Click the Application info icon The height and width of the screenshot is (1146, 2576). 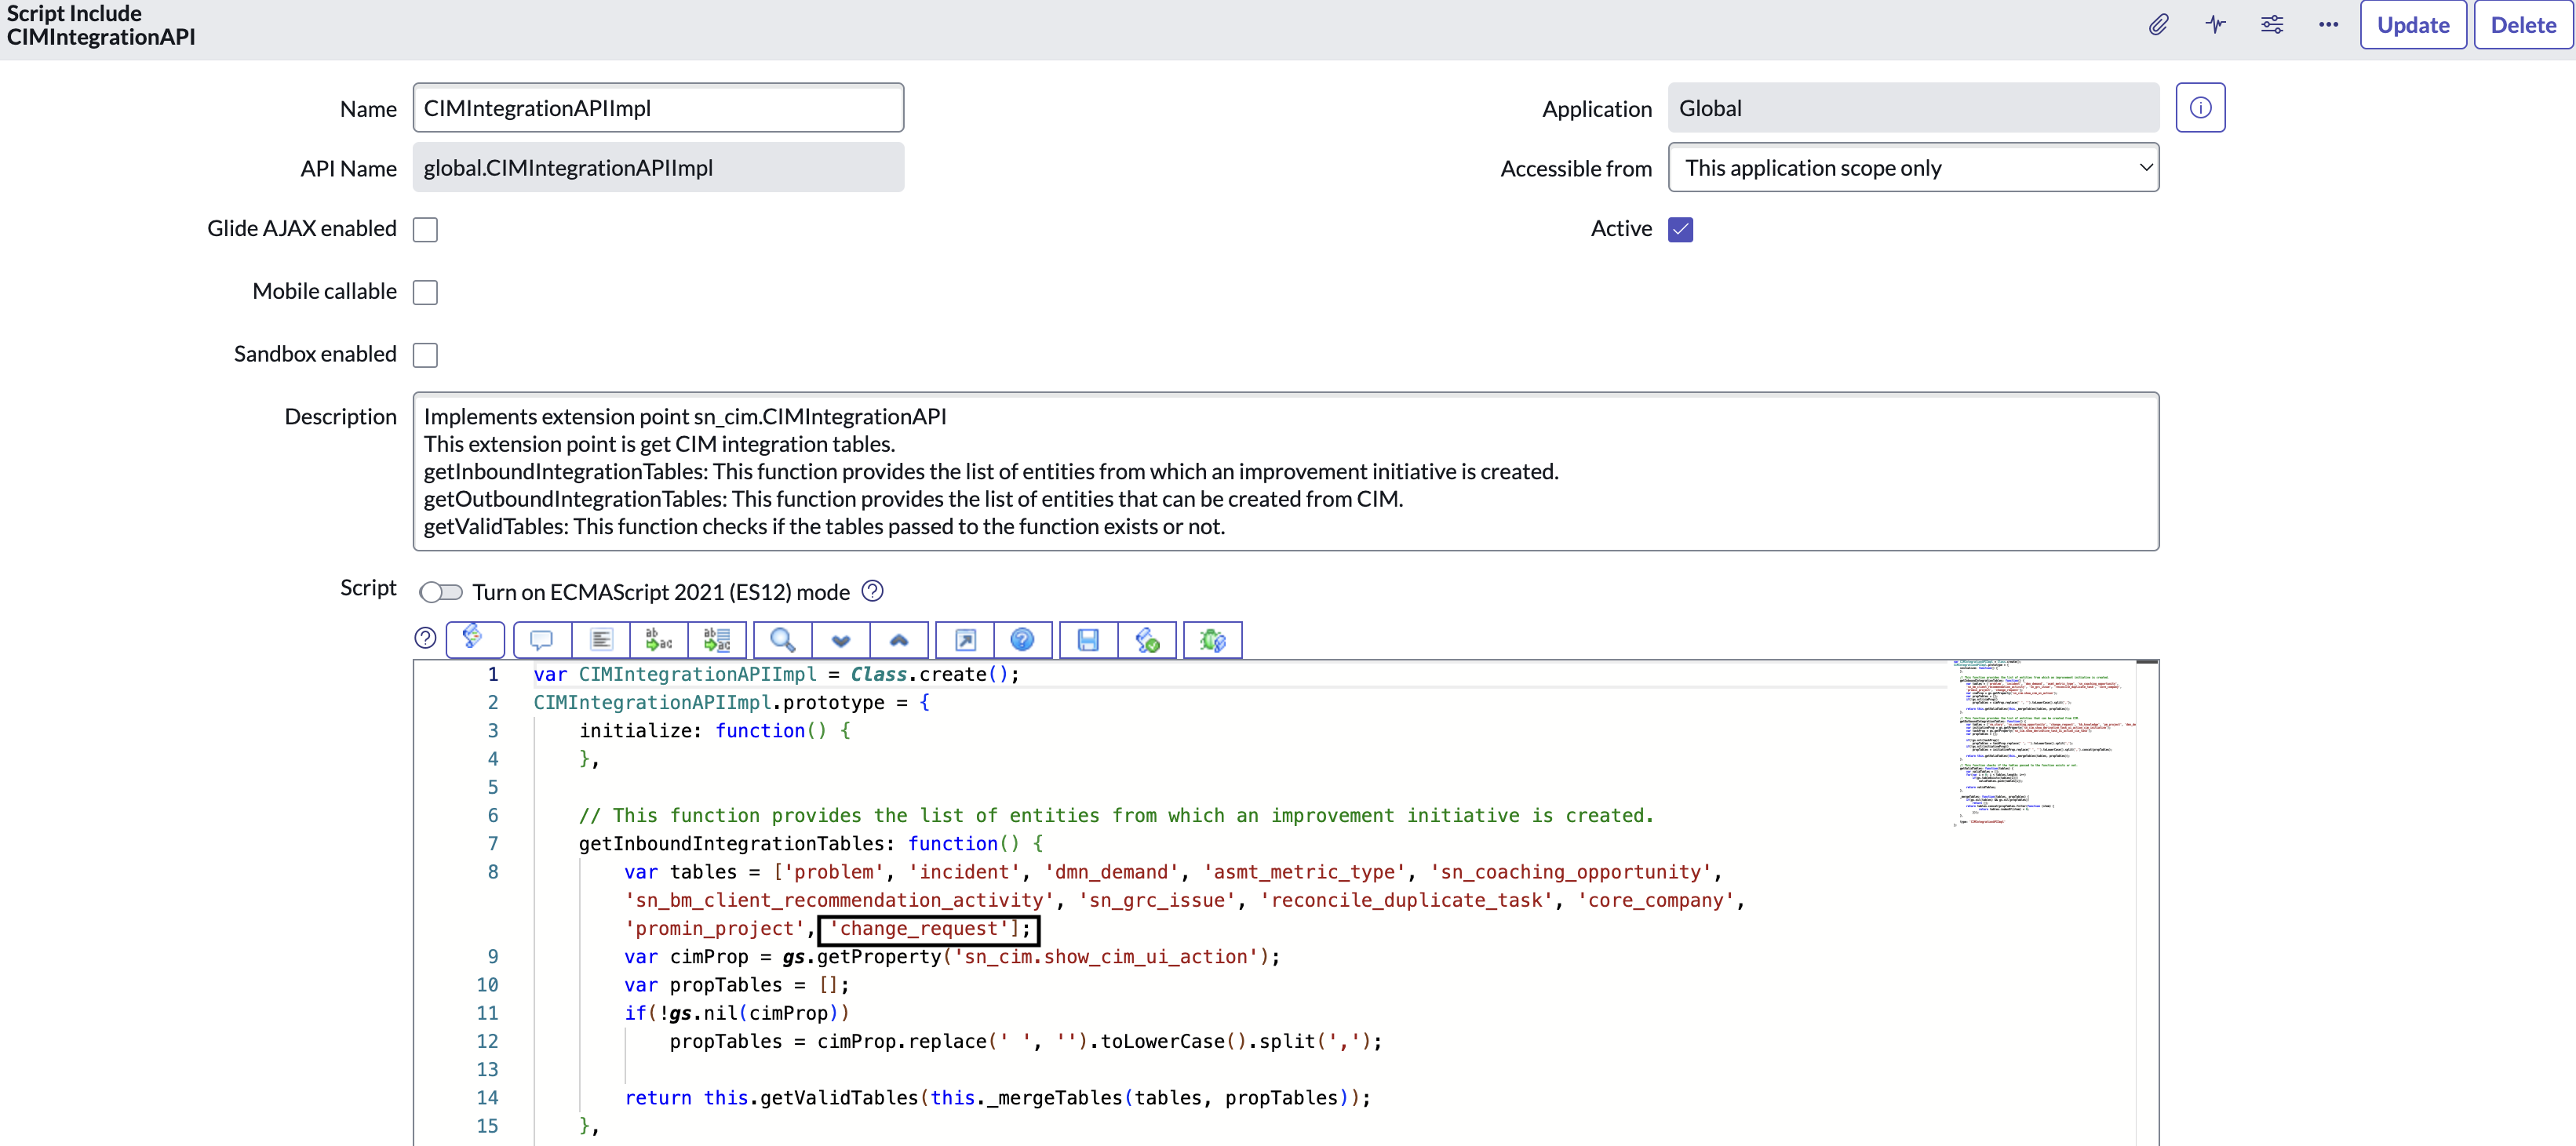pyautogui.click(x=2200, y=108)
